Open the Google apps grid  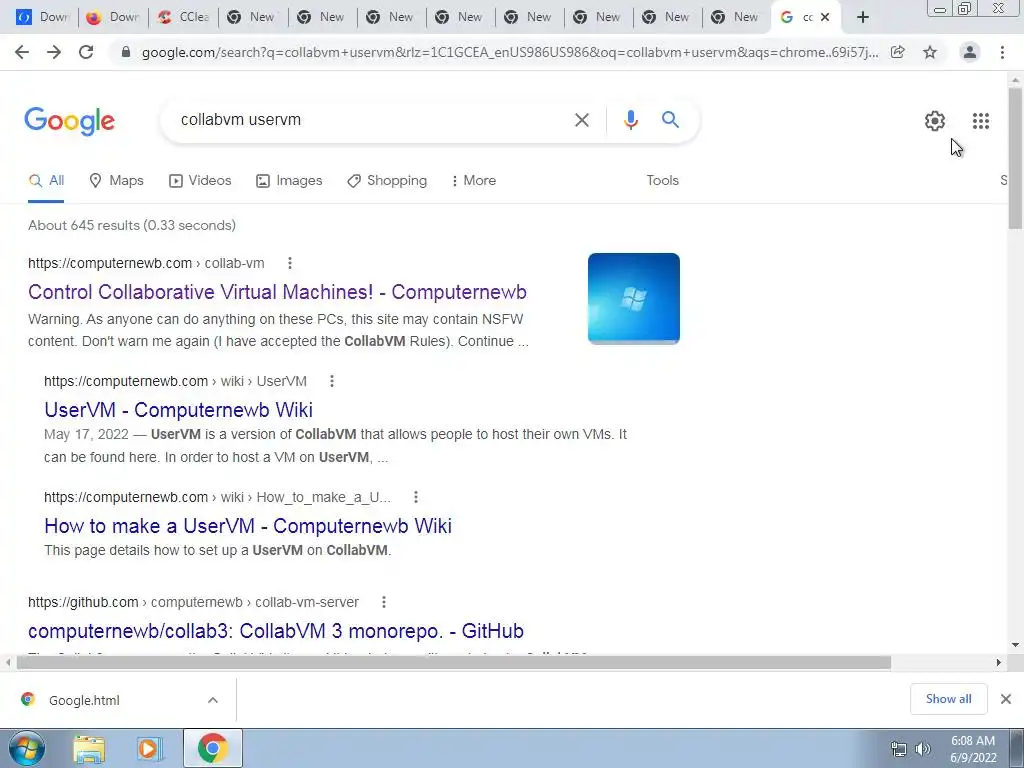point(980,121)
